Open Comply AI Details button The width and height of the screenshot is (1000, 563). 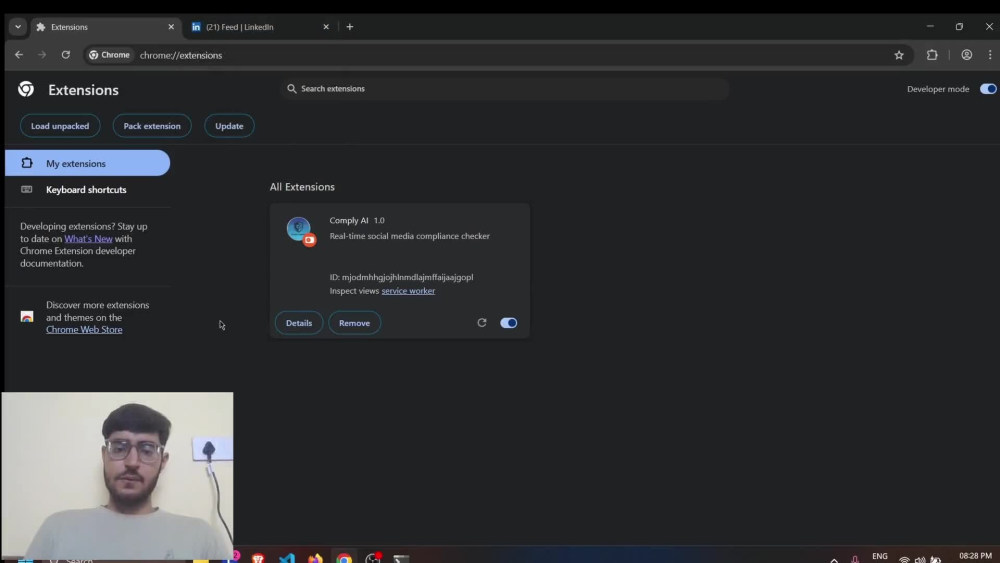pyautogui.click(x=298, y=323)
